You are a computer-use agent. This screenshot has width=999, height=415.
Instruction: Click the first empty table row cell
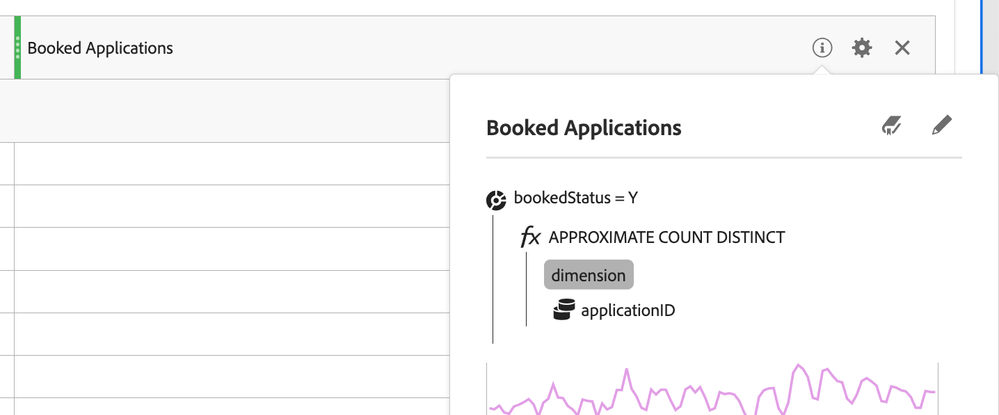(x=230, y=163)
